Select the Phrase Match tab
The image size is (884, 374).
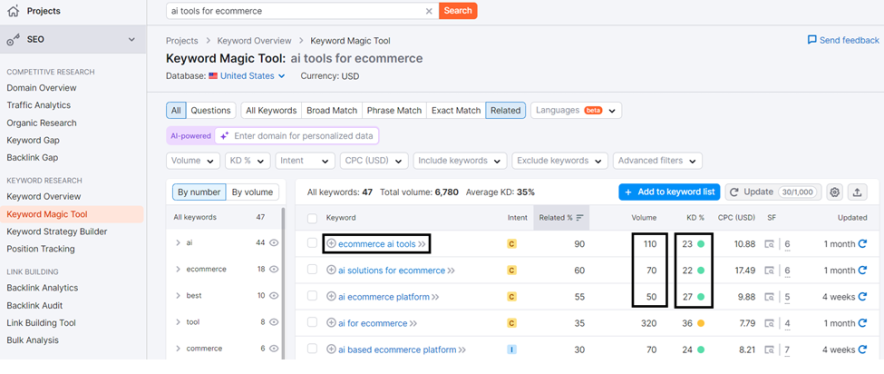[394, 111]
